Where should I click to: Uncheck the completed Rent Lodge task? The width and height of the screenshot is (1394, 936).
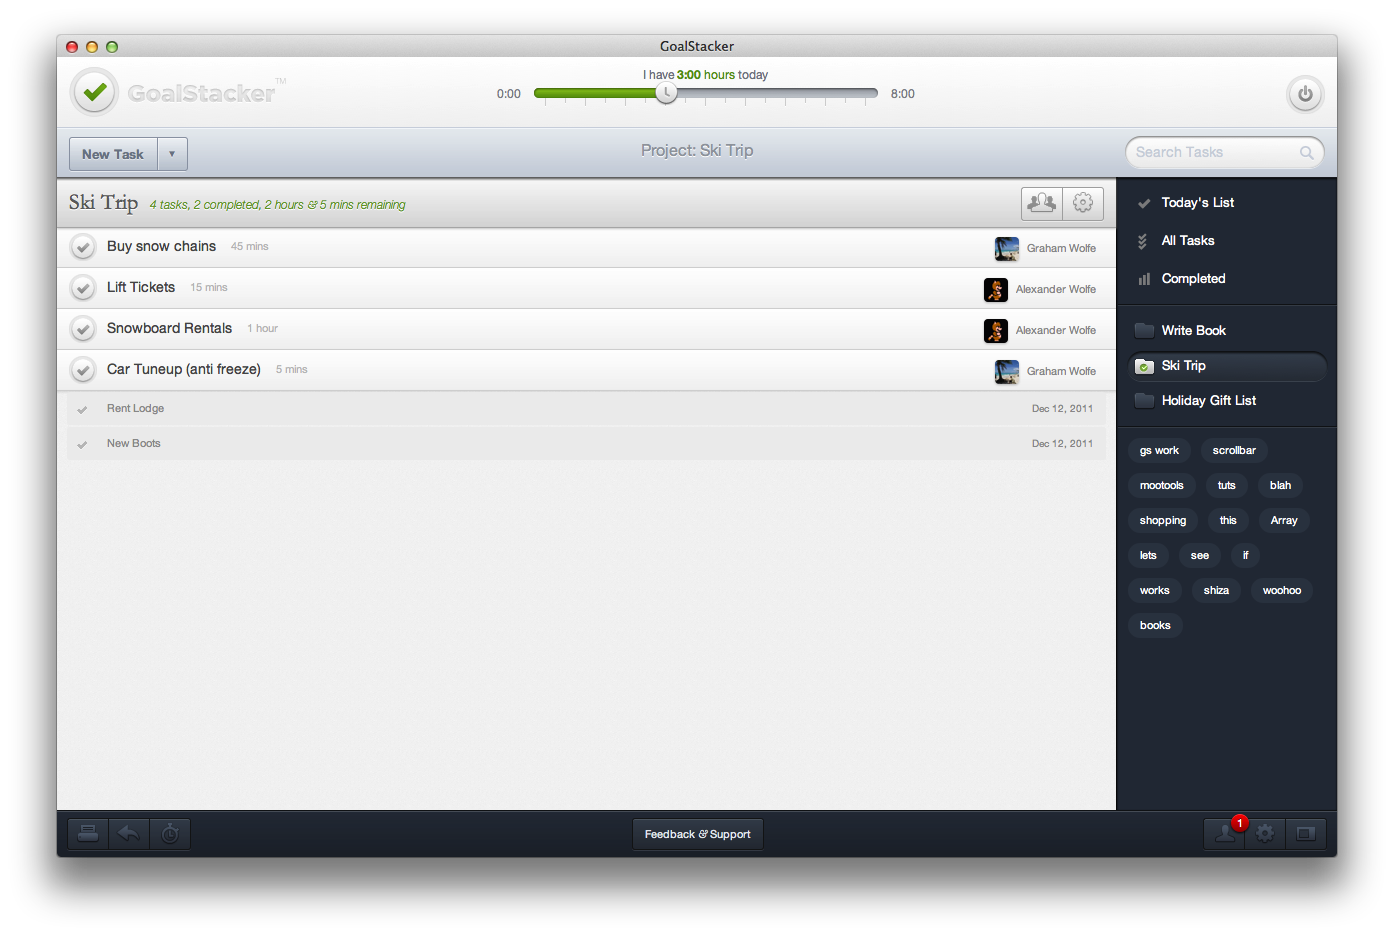click(82, 409)
